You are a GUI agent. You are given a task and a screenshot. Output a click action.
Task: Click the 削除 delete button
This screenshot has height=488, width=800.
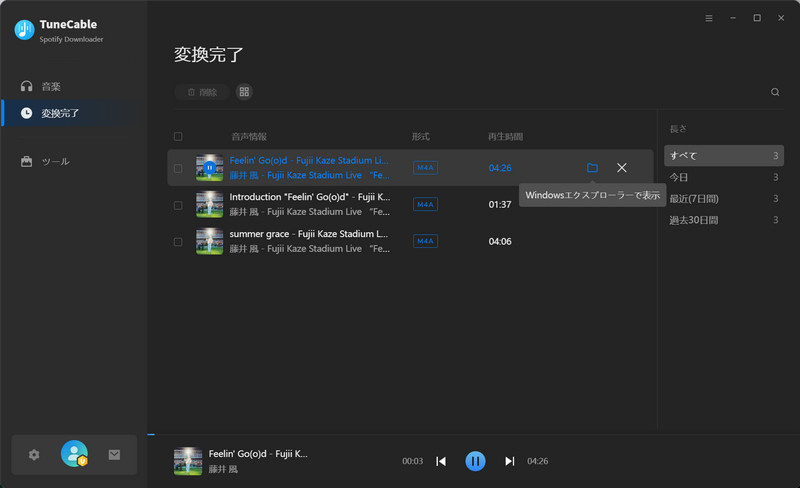click(202, 92)
